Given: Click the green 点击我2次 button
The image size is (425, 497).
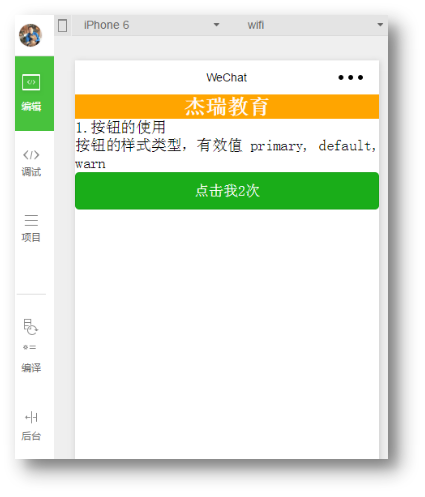Looking at the screenshot, I should (x=227, y=191).
